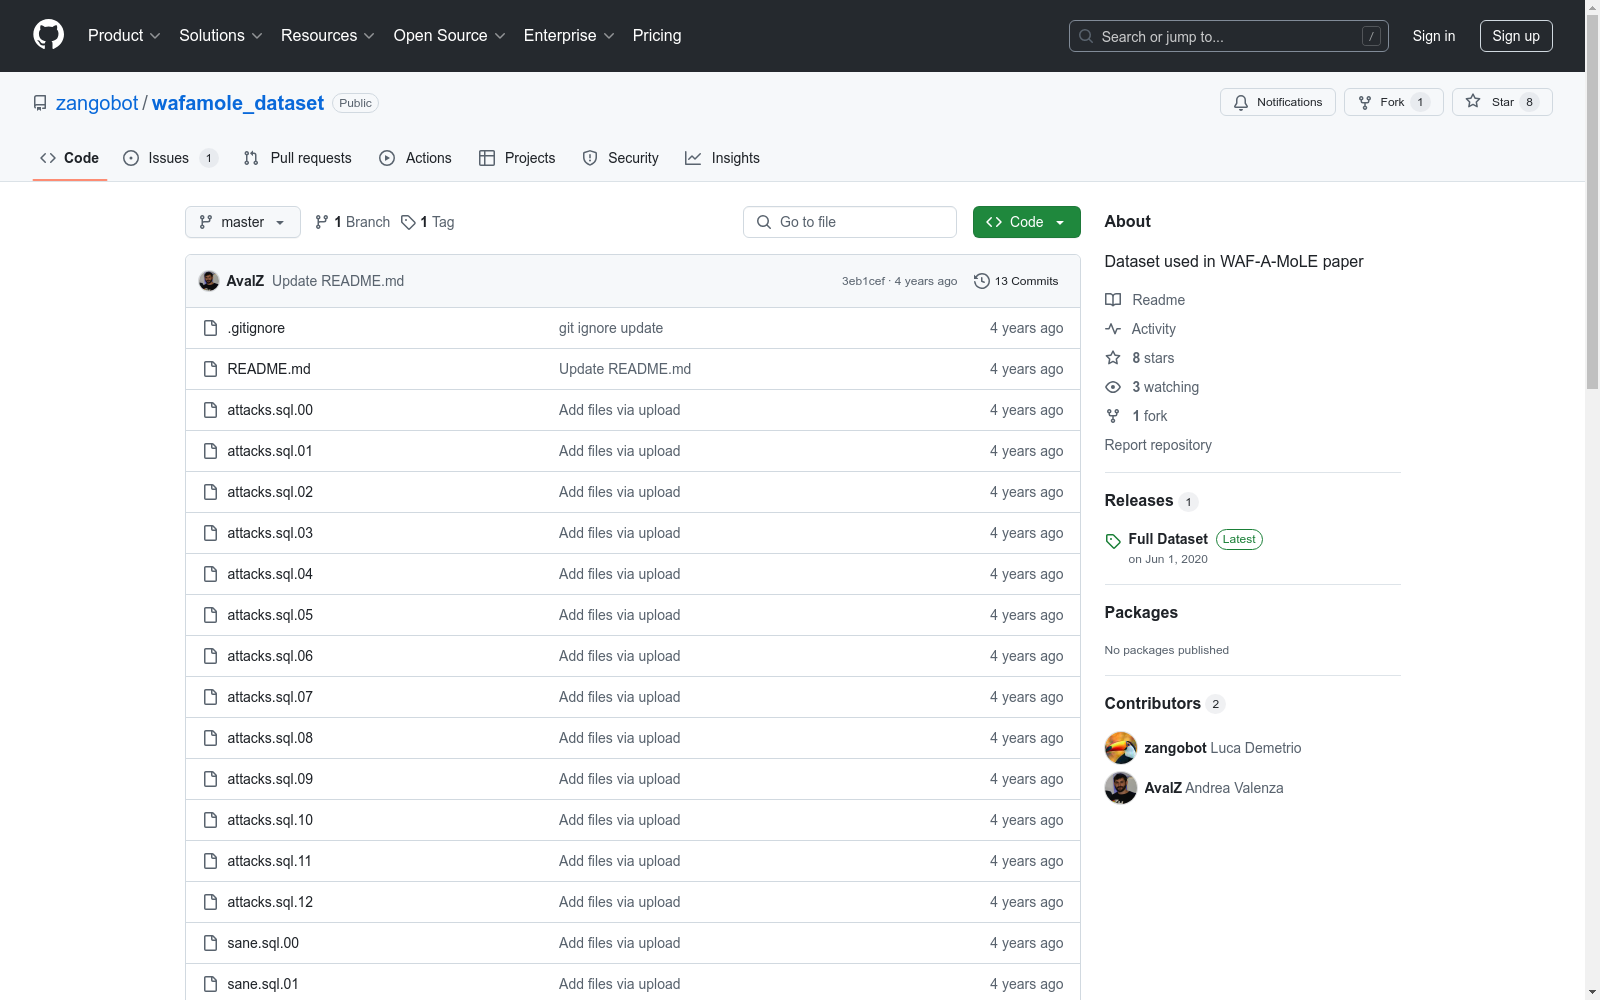Screen dimensions: 1600x1000
Task: Click the branch icon beside 1 Branch
Action: (x=322, y=222)
